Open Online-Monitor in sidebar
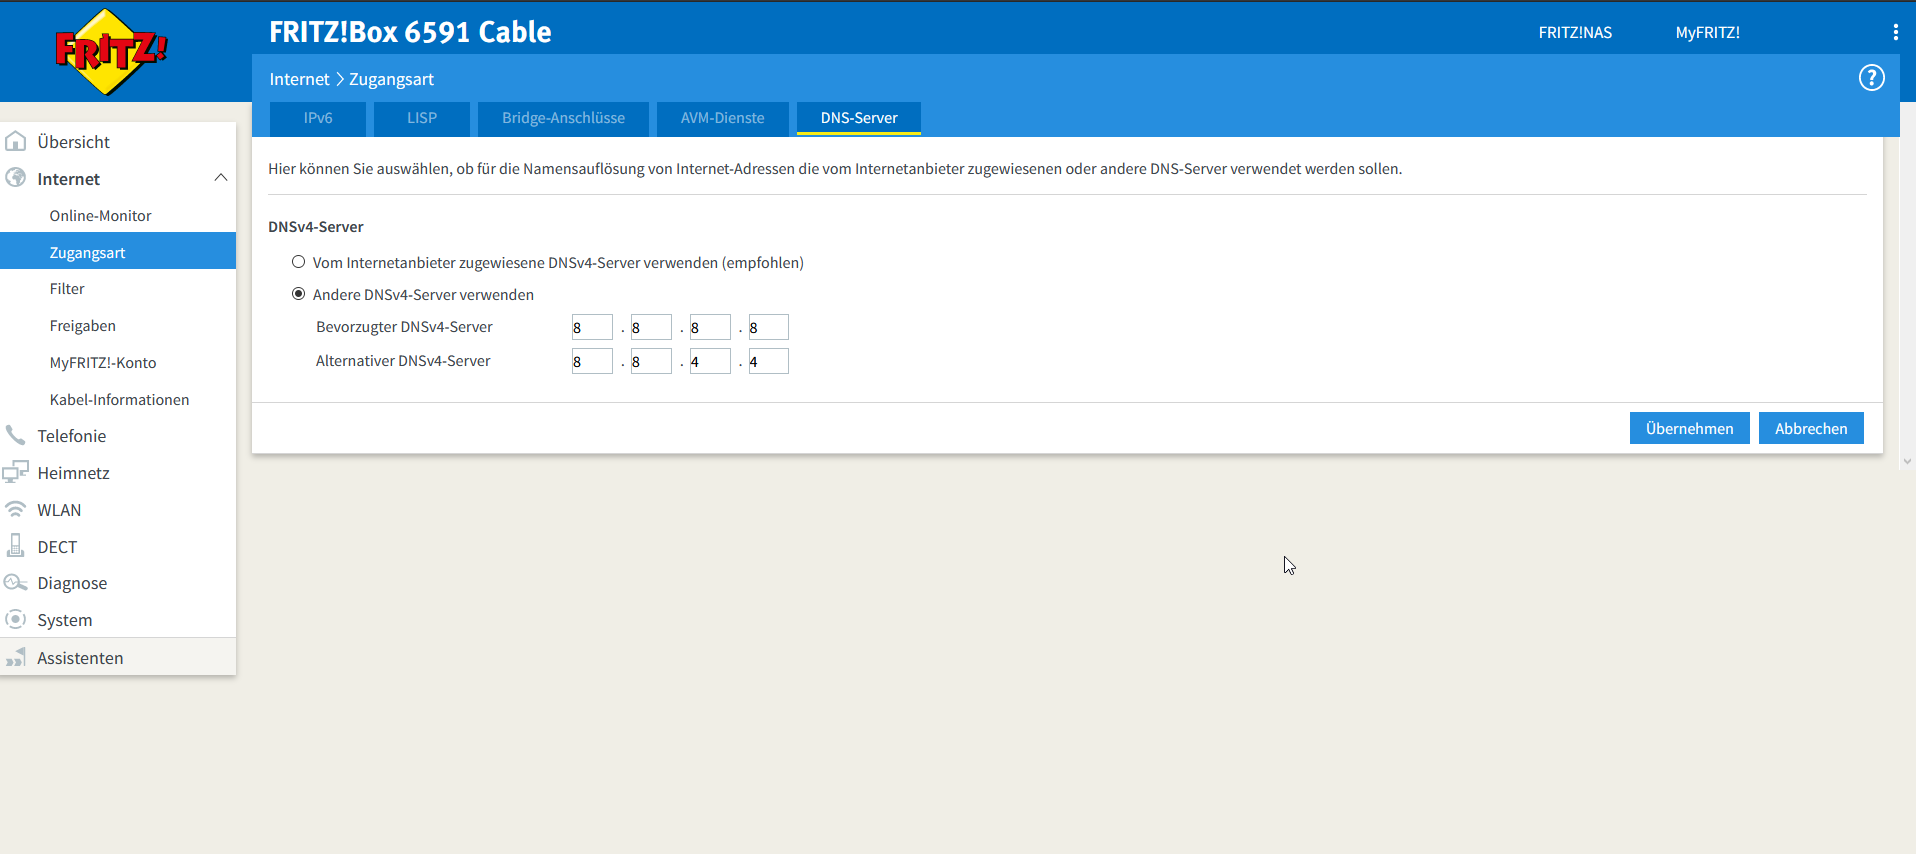 coord(118,215)
